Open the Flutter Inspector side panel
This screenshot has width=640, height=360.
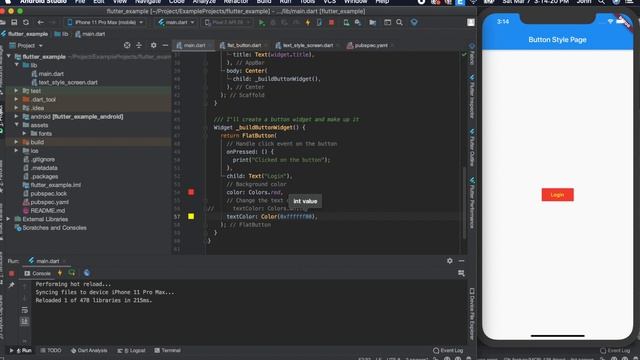[472, 96]
